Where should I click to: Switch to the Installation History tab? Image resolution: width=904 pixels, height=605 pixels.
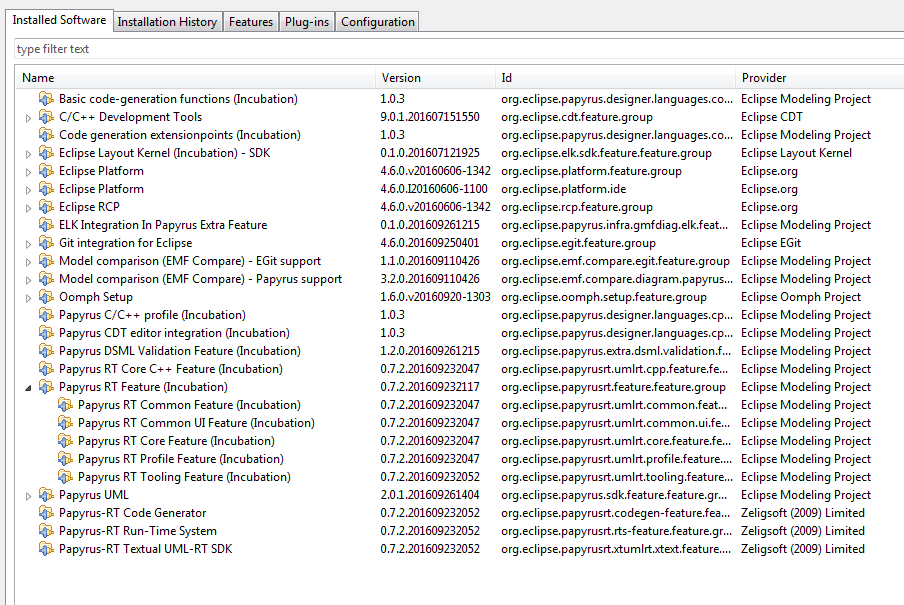[x=167, y=22]
